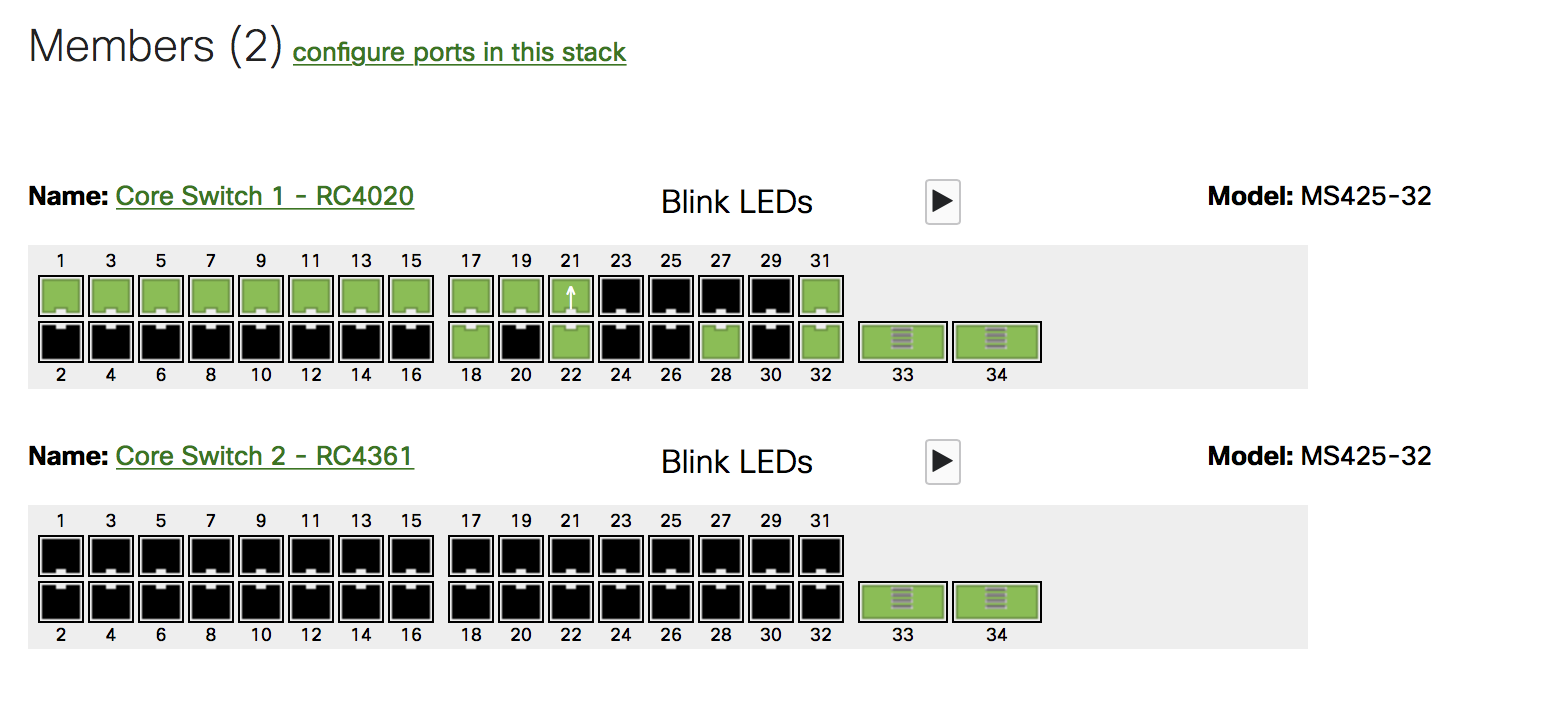Viewport: 1548px width, 716px height.
Task: Click disconnected port 23 on Core Switch 1
Action: coord(621,296)
